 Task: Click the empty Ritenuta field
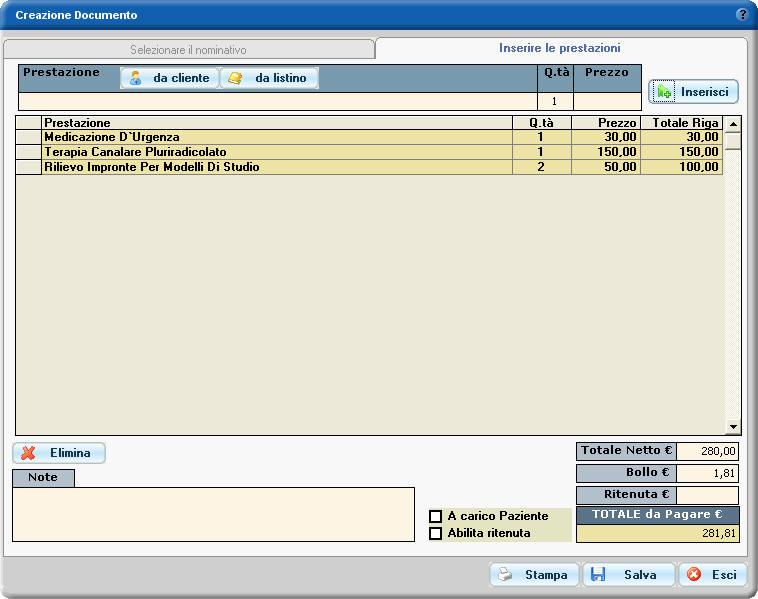point(707,496)
